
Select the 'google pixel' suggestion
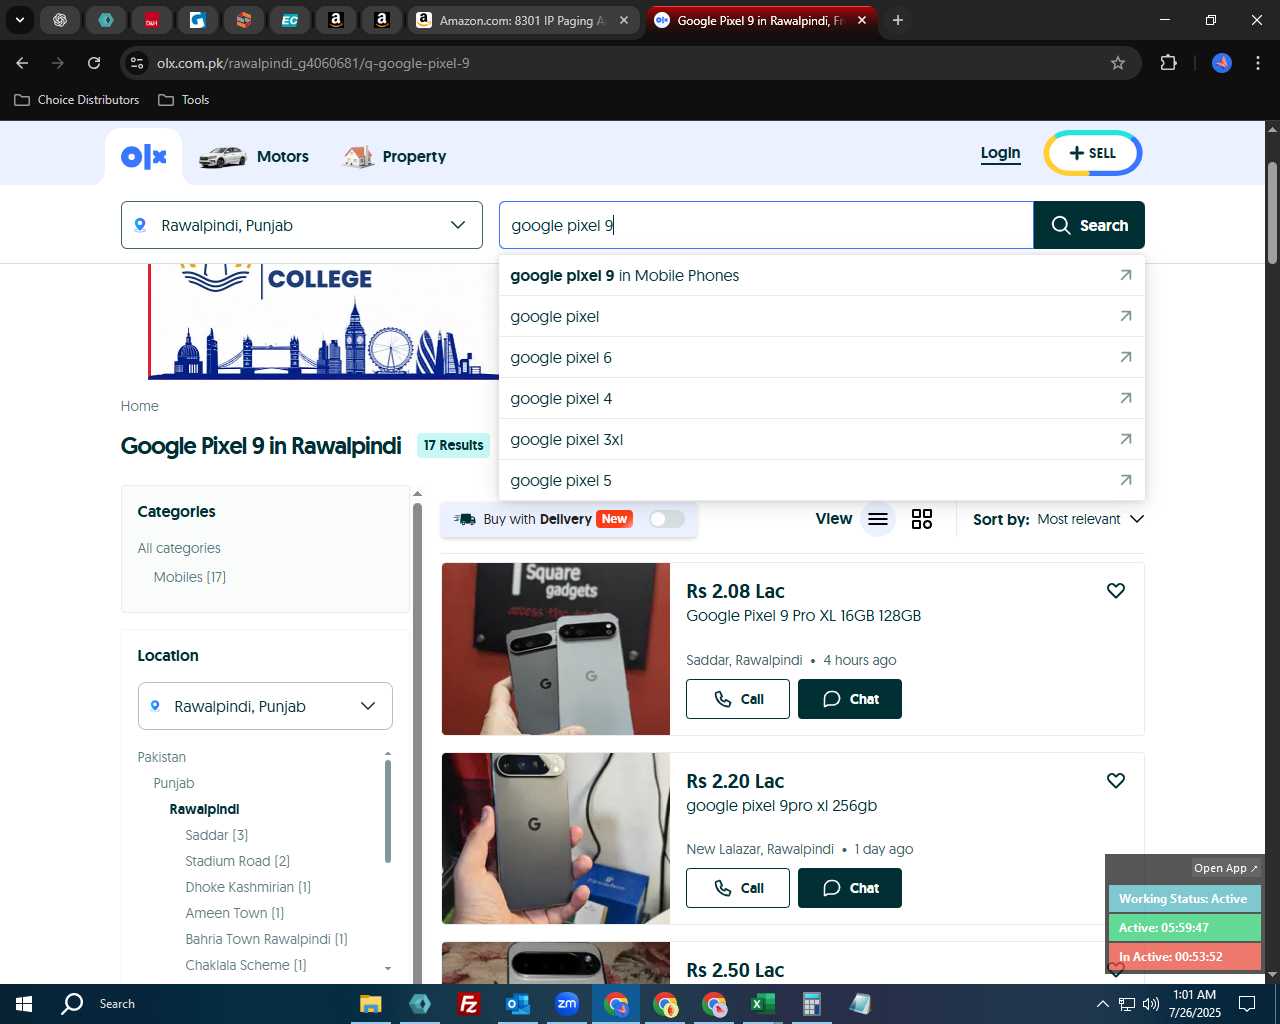tap(822, 316)
